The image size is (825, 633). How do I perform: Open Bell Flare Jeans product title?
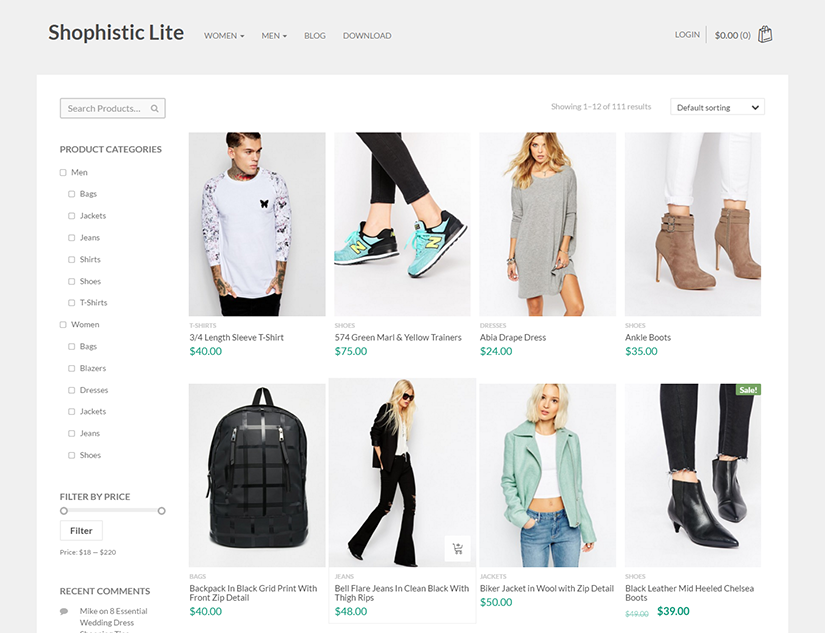pos(402,593)
